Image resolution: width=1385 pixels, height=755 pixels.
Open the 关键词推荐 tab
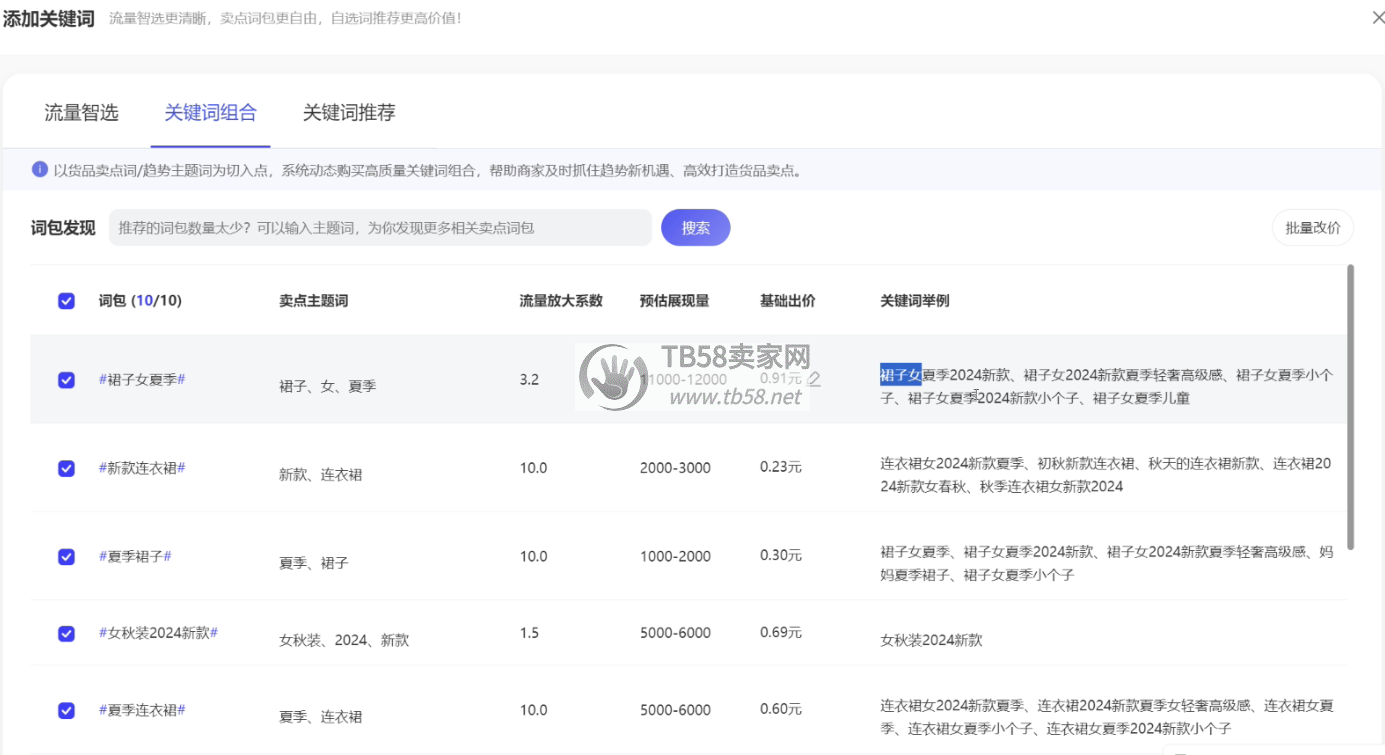click(x=349, y=113)
